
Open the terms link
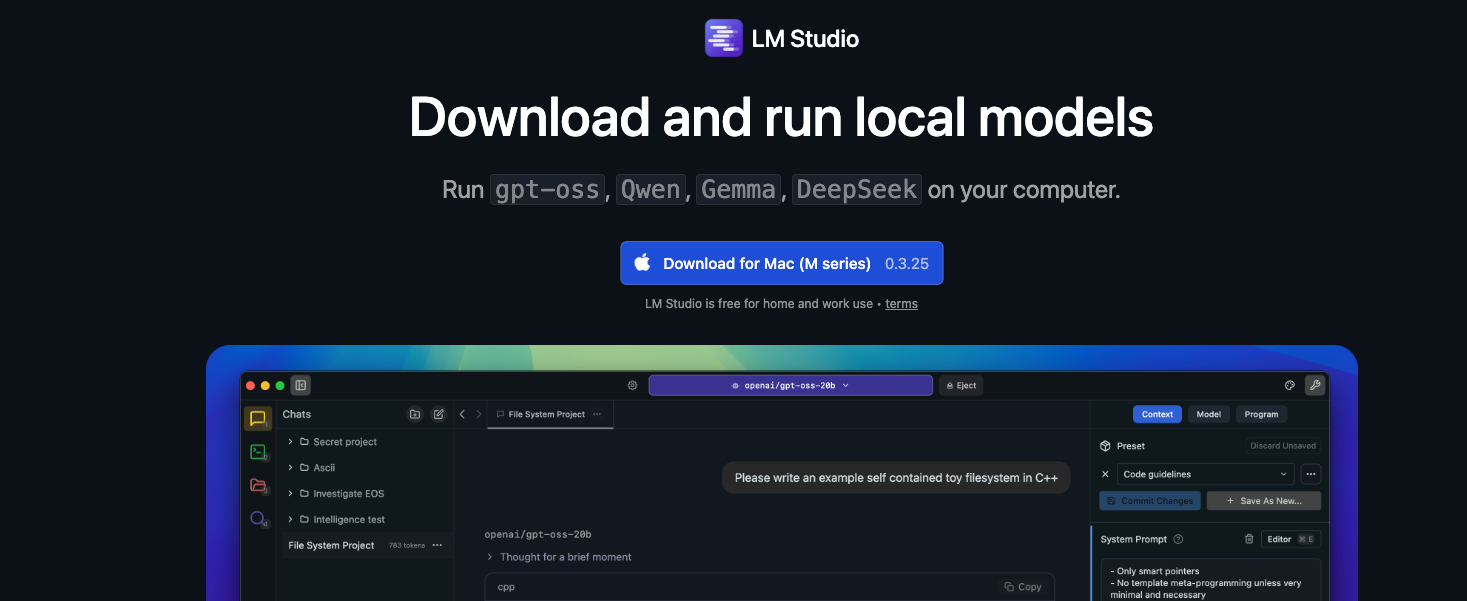point(901,304)
